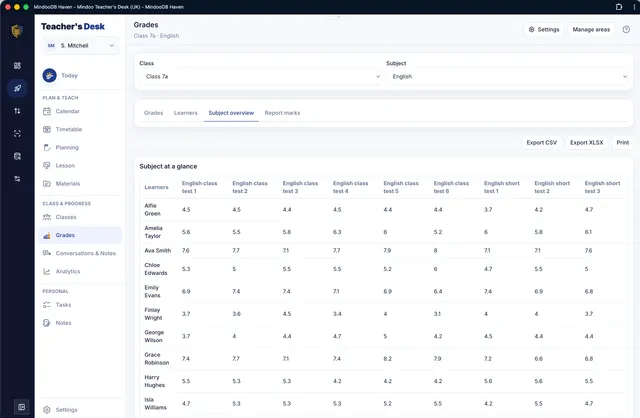The height and width of the screenshot is (418, 640).
Task: Select the Subject overview tab
Action: click(231, 113)
